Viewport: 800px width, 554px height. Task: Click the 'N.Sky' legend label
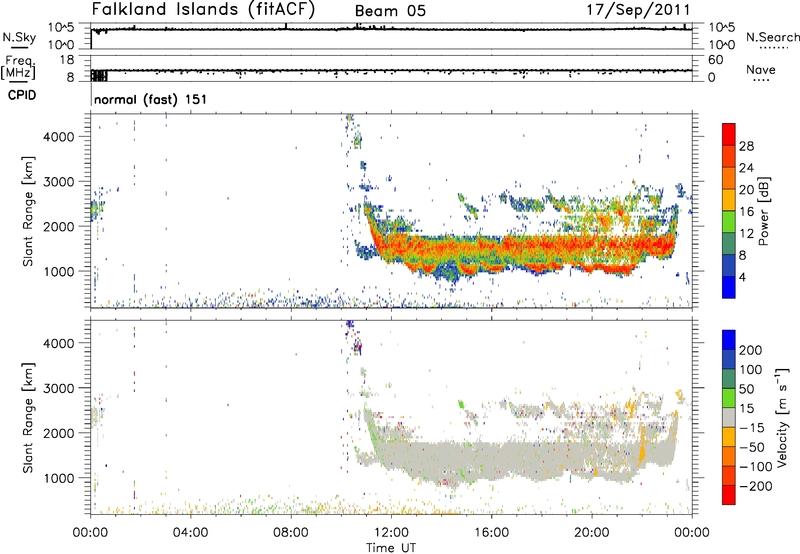pyautogui.click(x=19, y=37)
